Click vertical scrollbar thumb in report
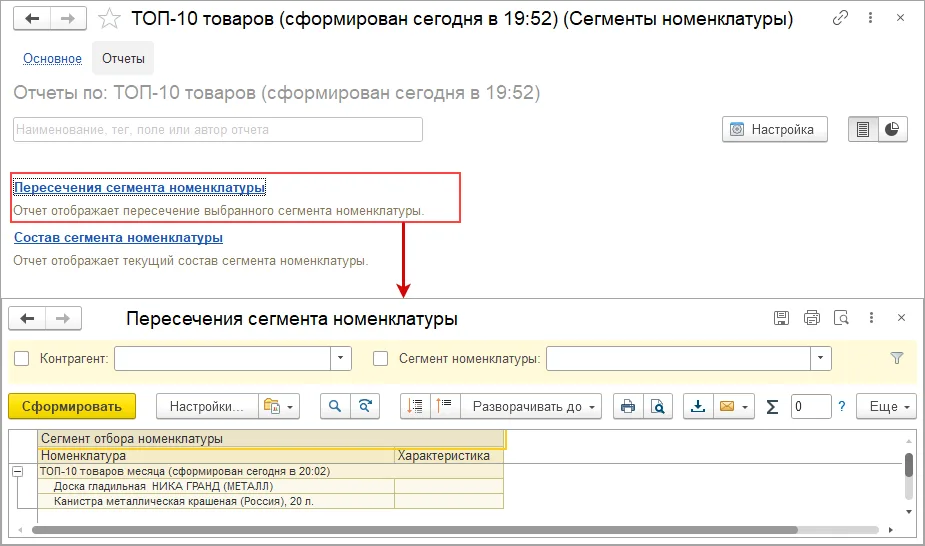 (908, 465)
